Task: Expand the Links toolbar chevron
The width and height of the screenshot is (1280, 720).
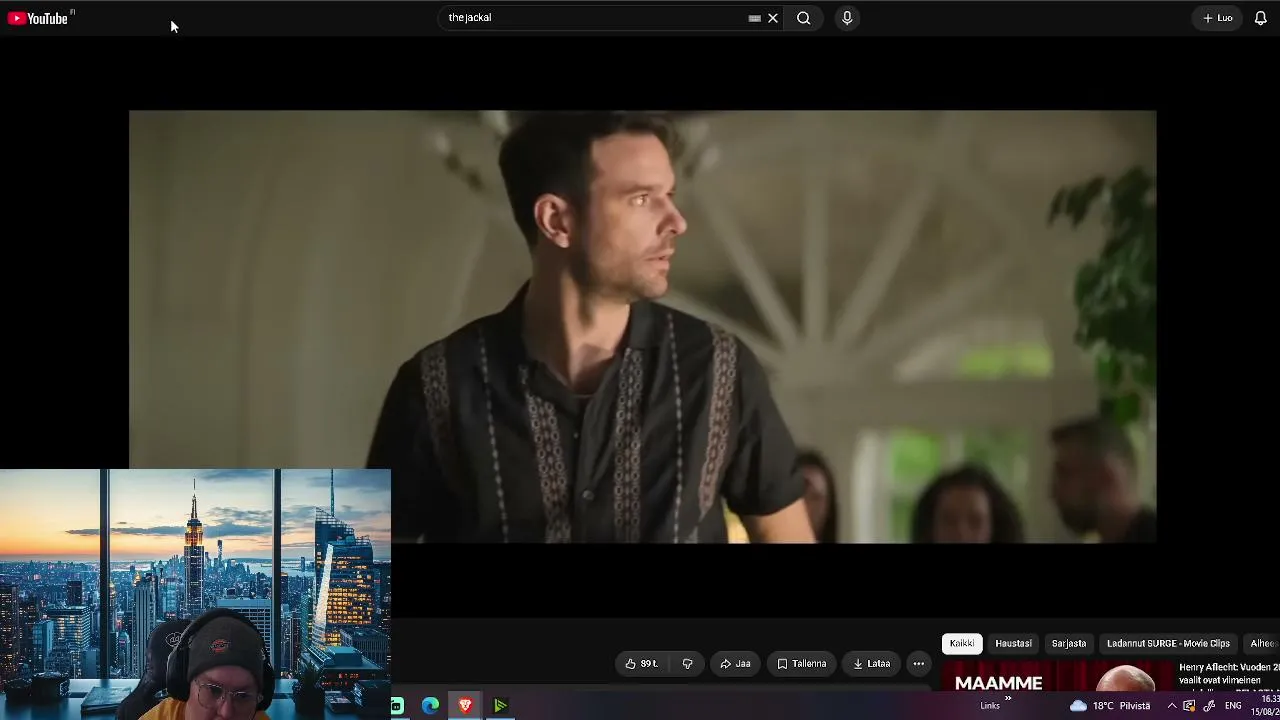Action: click(x=1008, y=699)
